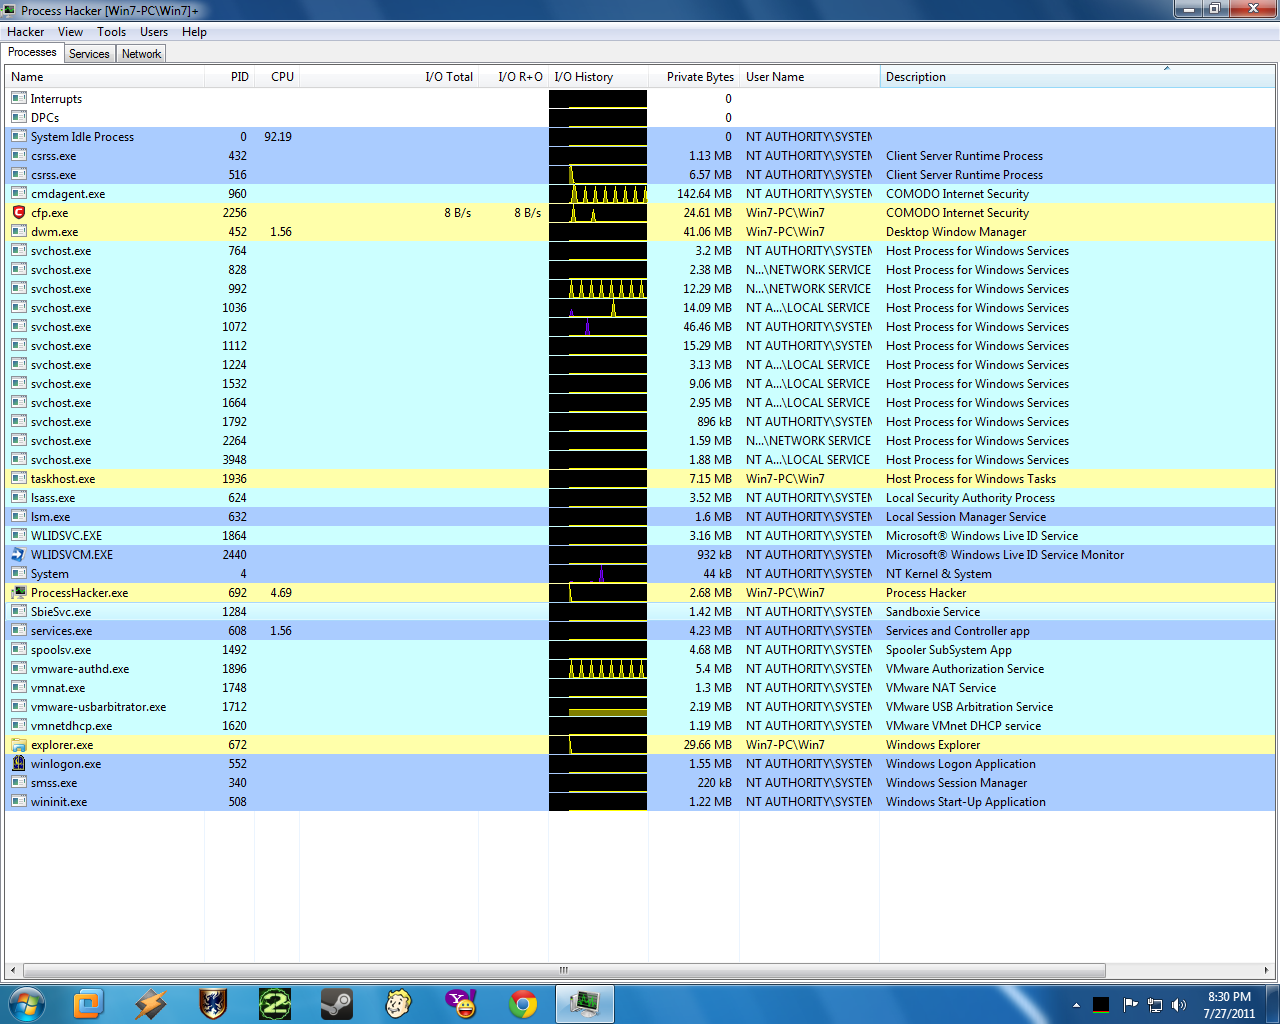This screenshot has width=1280, height=1024.
Task: Click the icon beside SbieSvc.exe
Action: point(18,612)
